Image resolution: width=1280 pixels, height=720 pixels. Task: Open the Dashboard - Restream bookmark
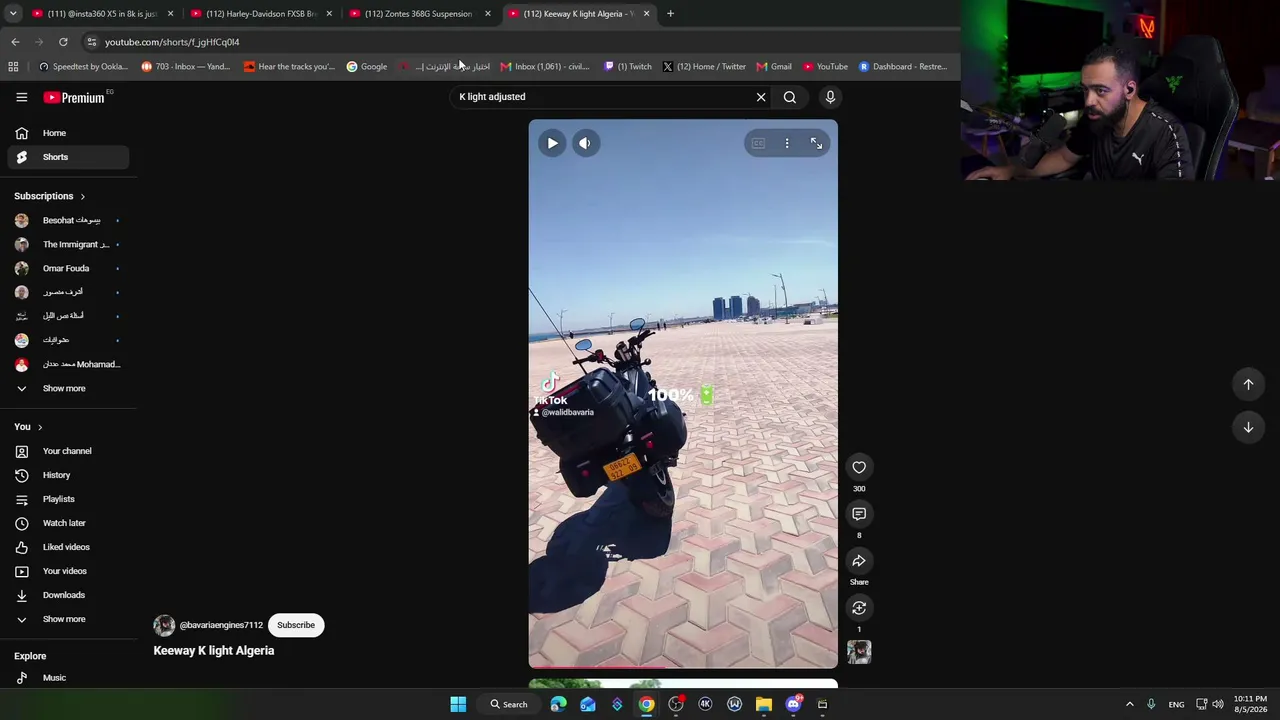(903, 67)
